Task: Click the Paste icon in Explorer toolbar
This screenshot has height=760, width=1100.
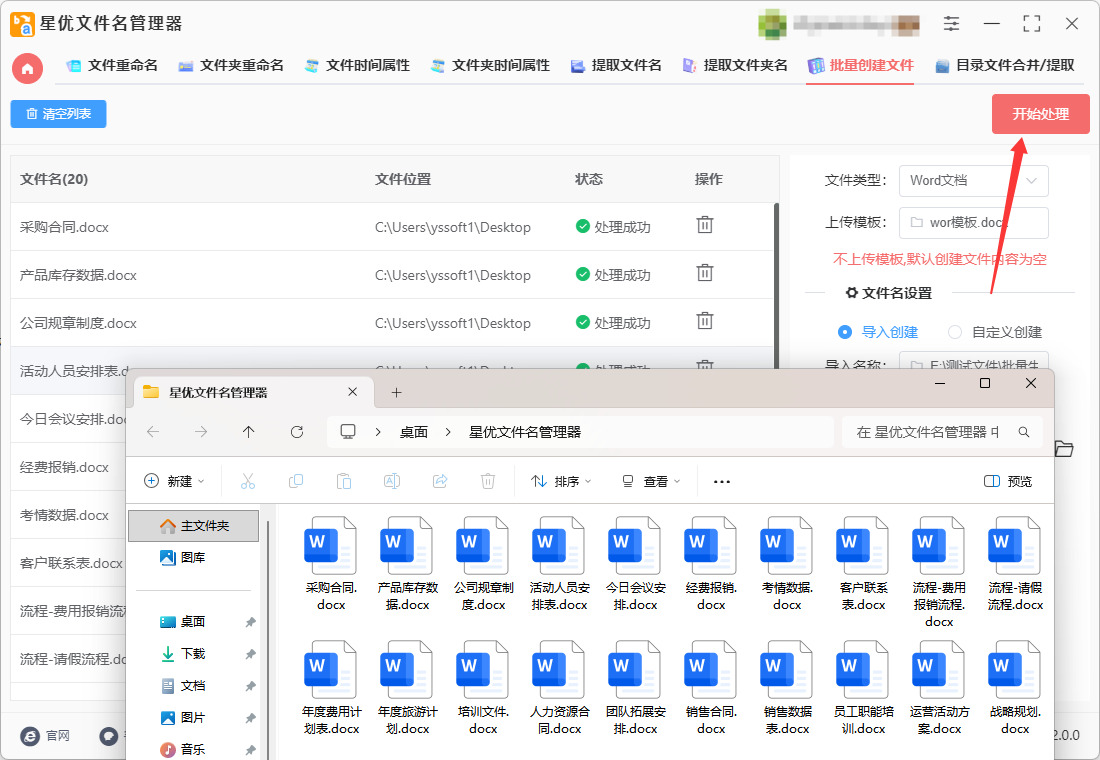Action: [344, 481]
